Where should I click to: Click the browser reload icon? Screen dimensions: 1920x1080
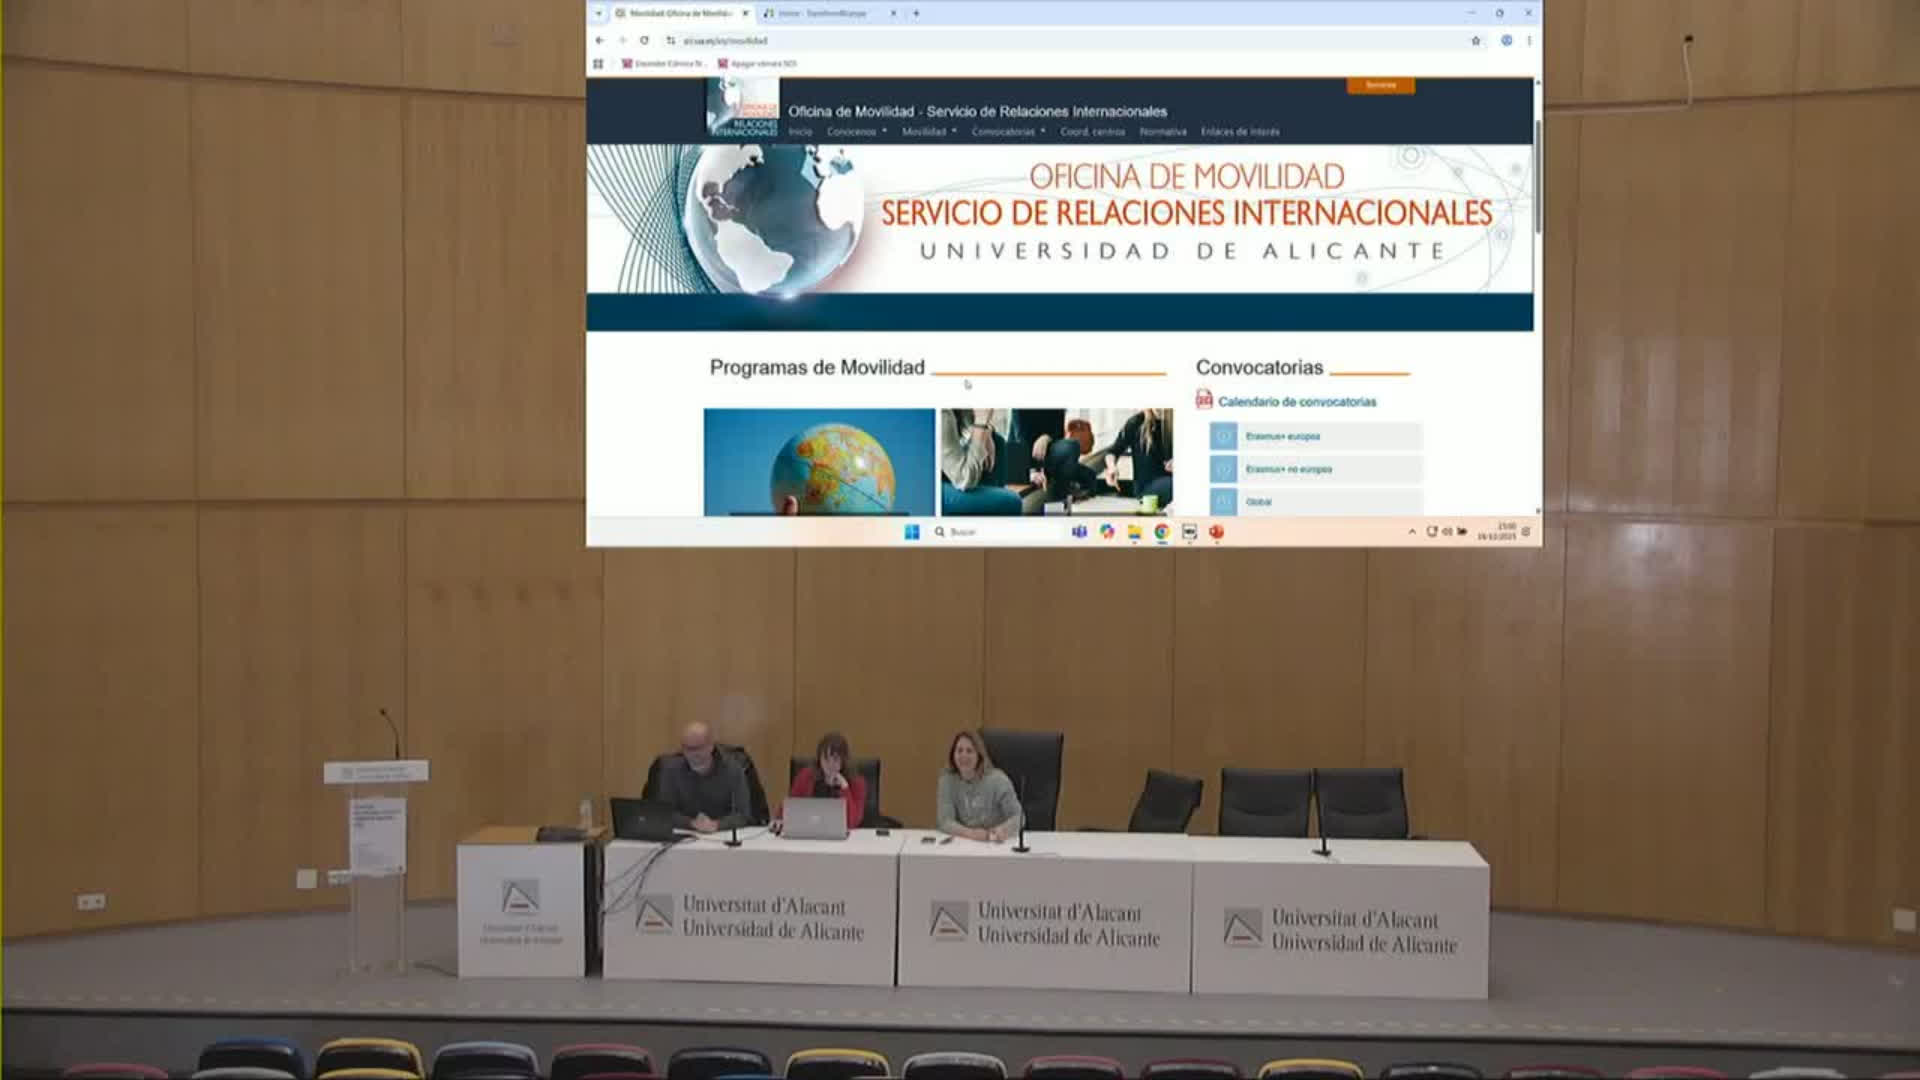click(644, 41)
